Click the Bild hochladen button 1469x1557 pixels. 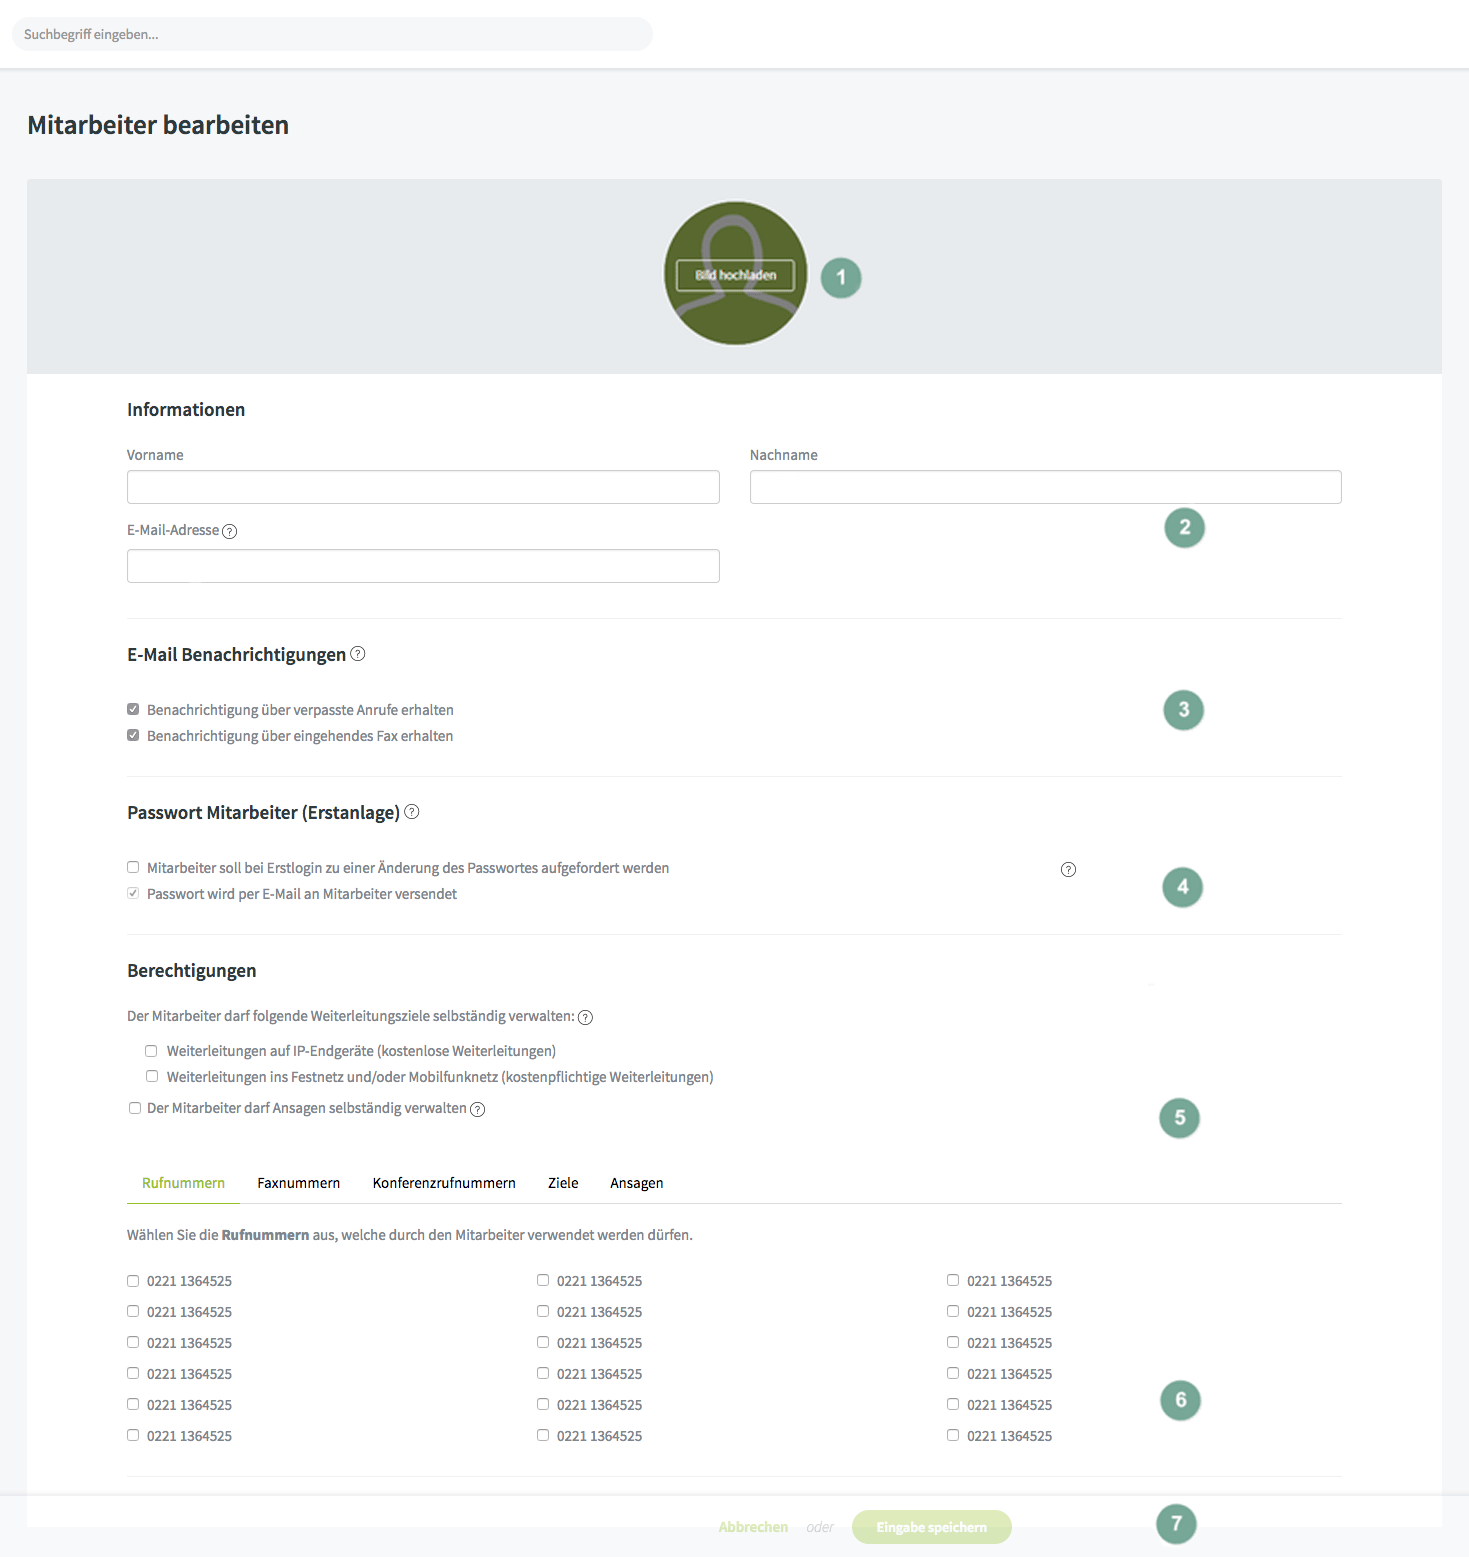click(735, 275)
